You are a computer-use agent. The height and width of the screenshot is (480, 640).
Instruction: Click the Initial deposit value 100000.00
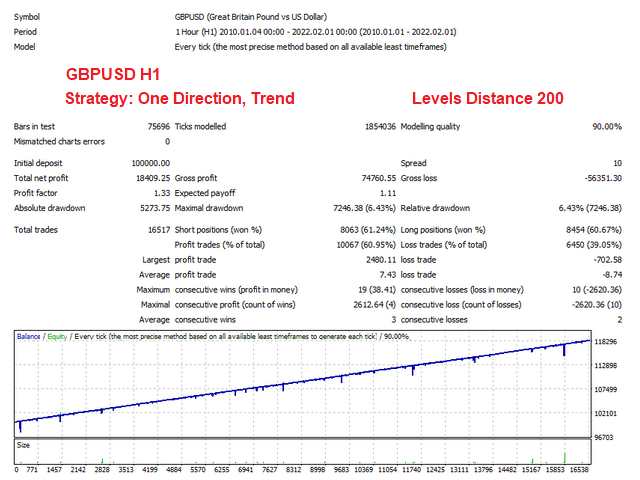pos(151,163)
